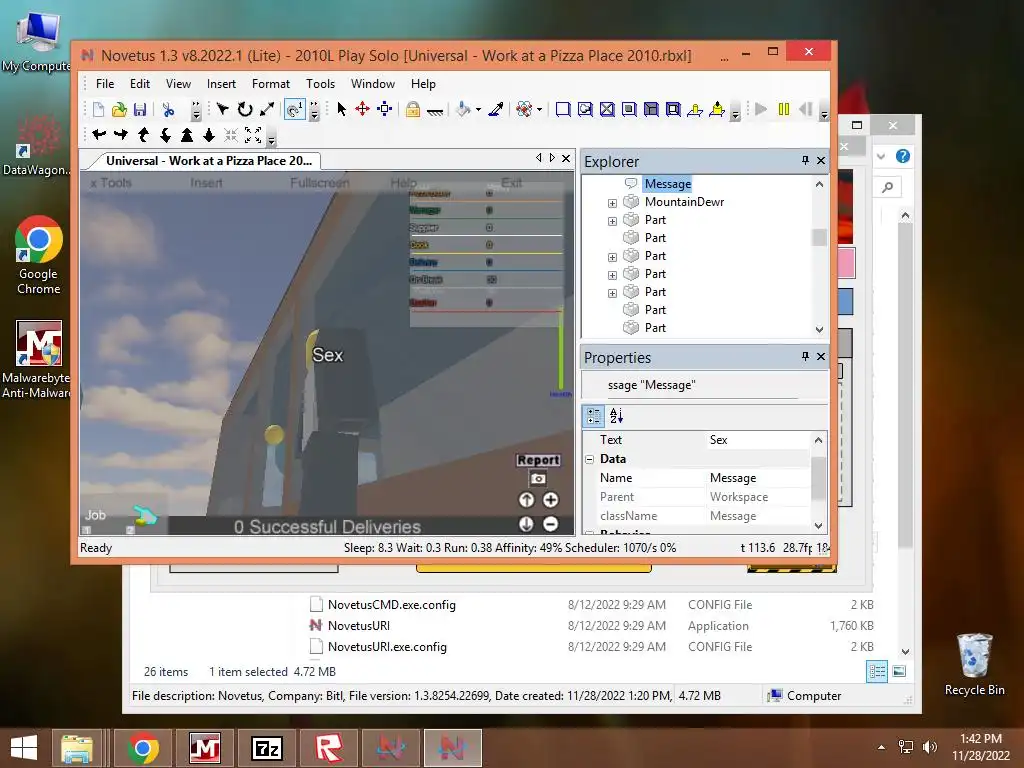Select the Resize diagonal arrow tool
This screenshot has width=1024, height=768.
[267, 109]
